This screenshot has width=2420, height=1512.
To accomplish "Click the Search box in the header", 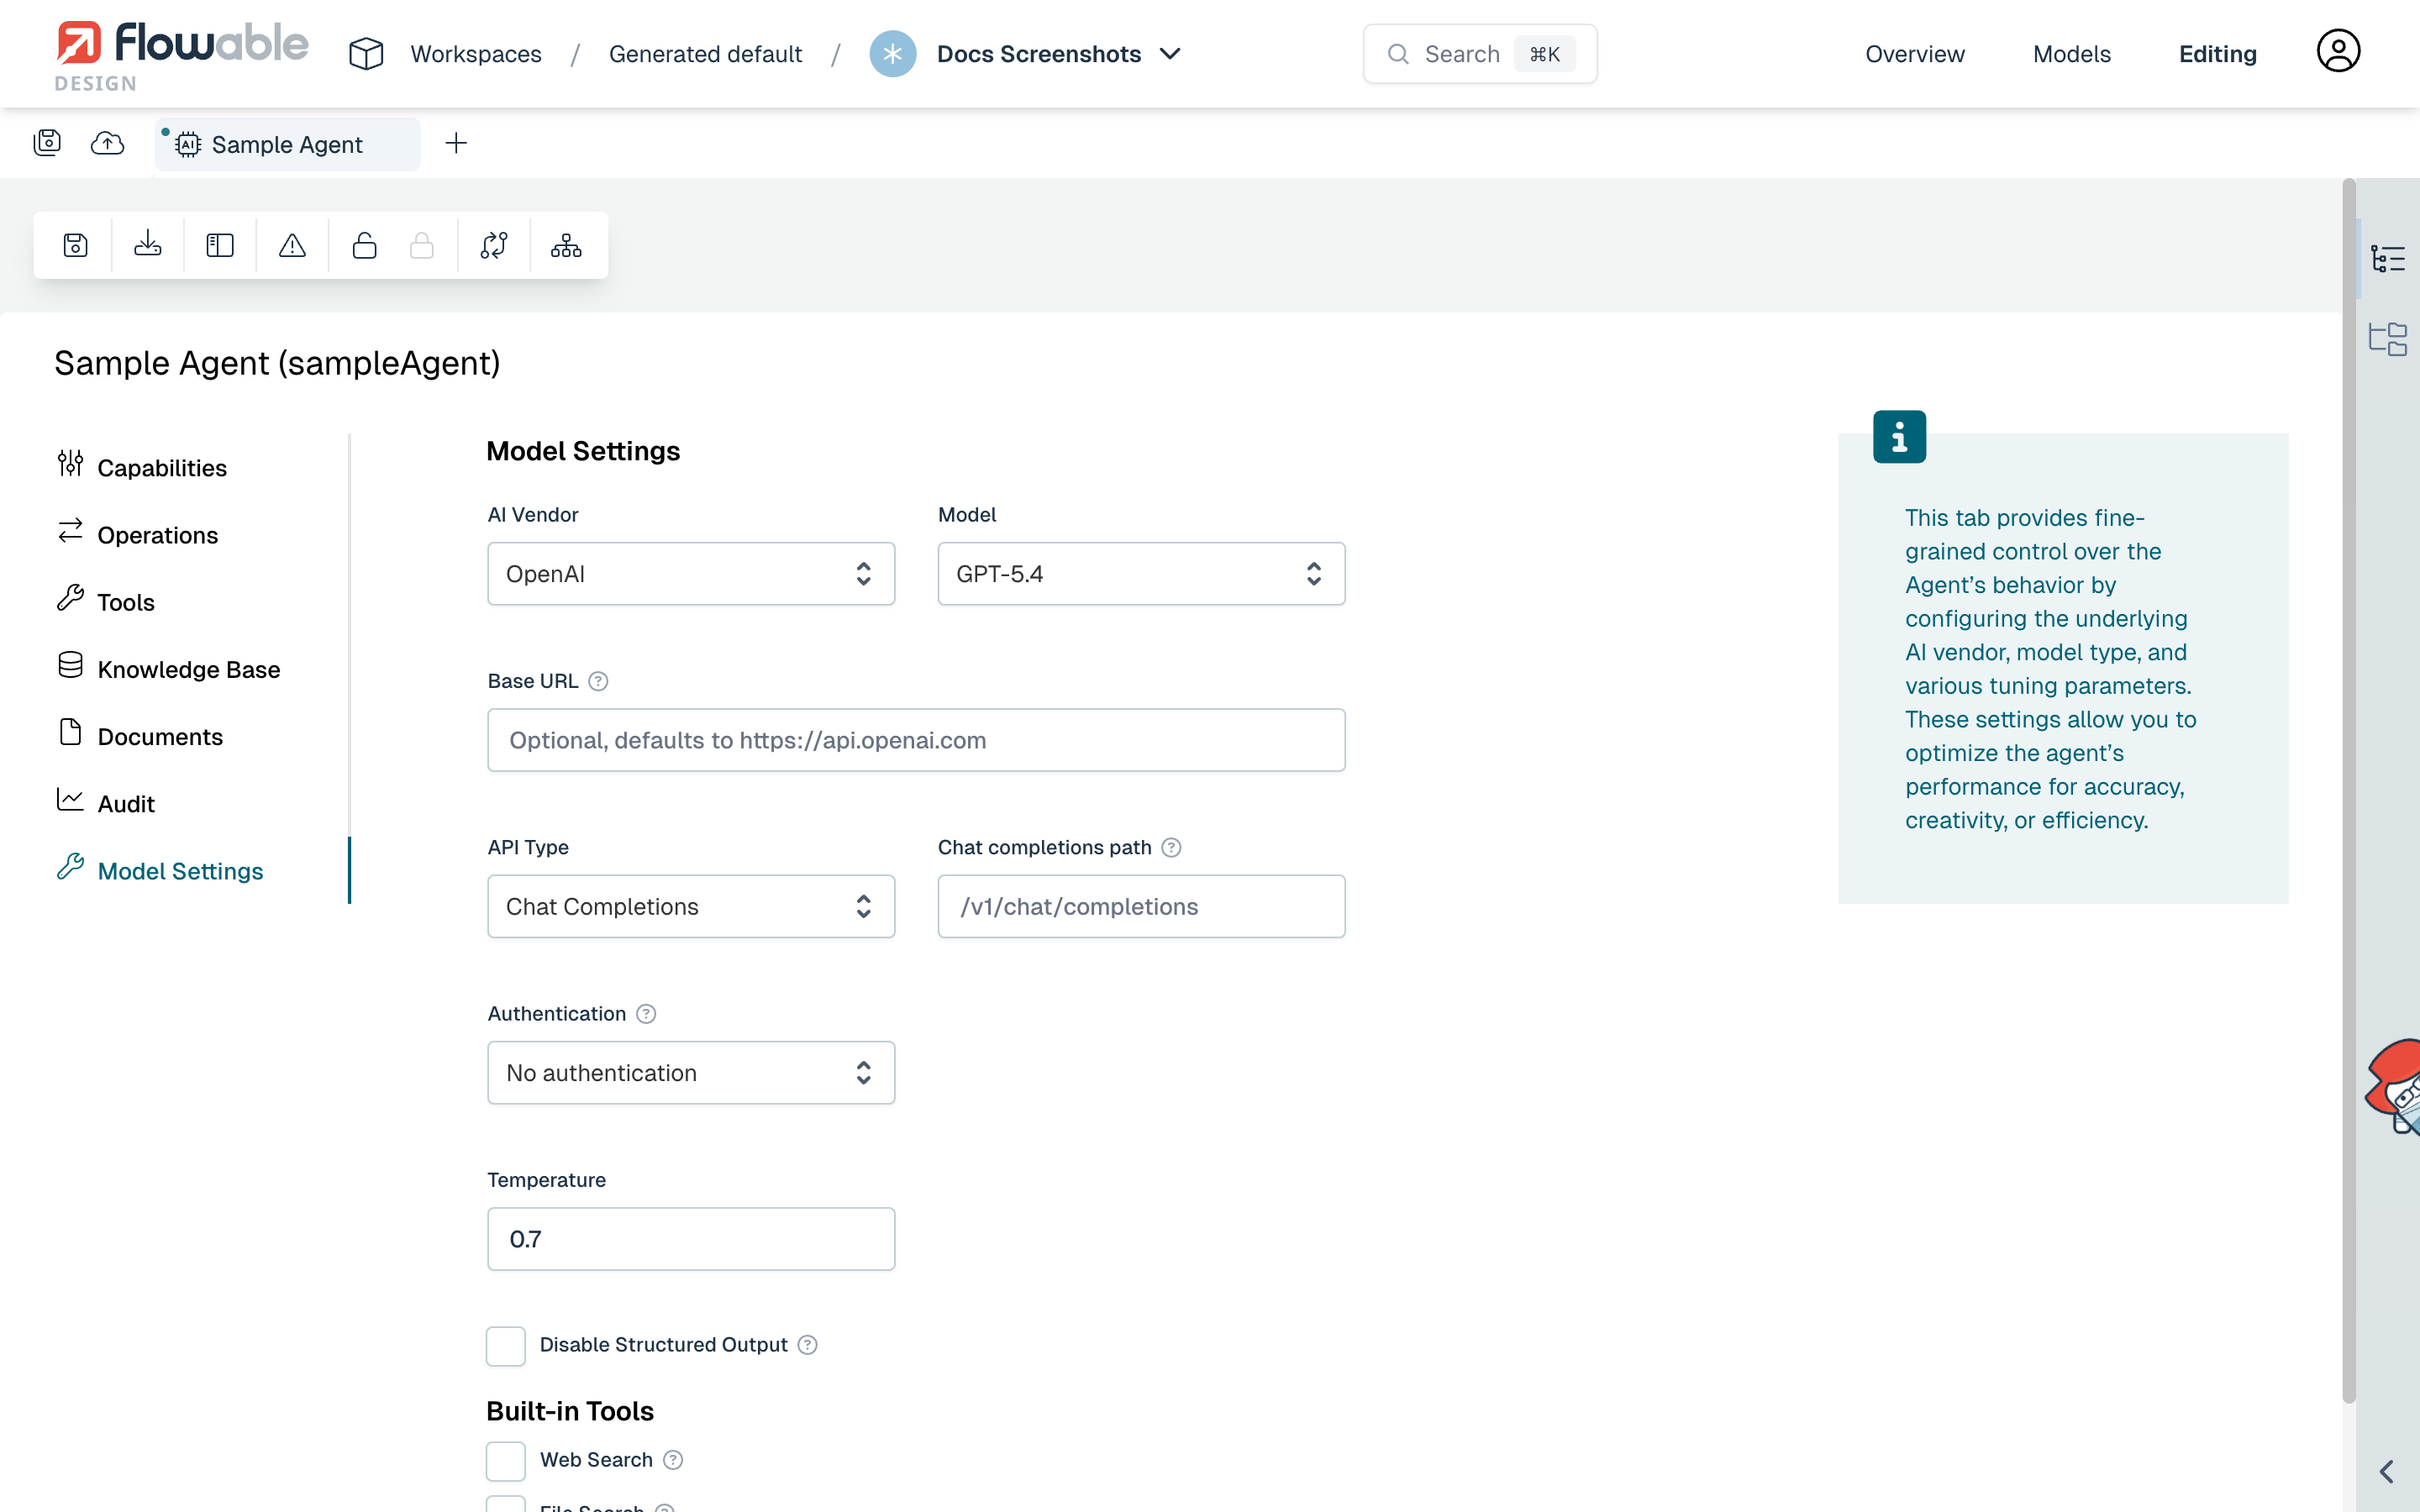I will pyautogui.click(x=1479, y=54).
